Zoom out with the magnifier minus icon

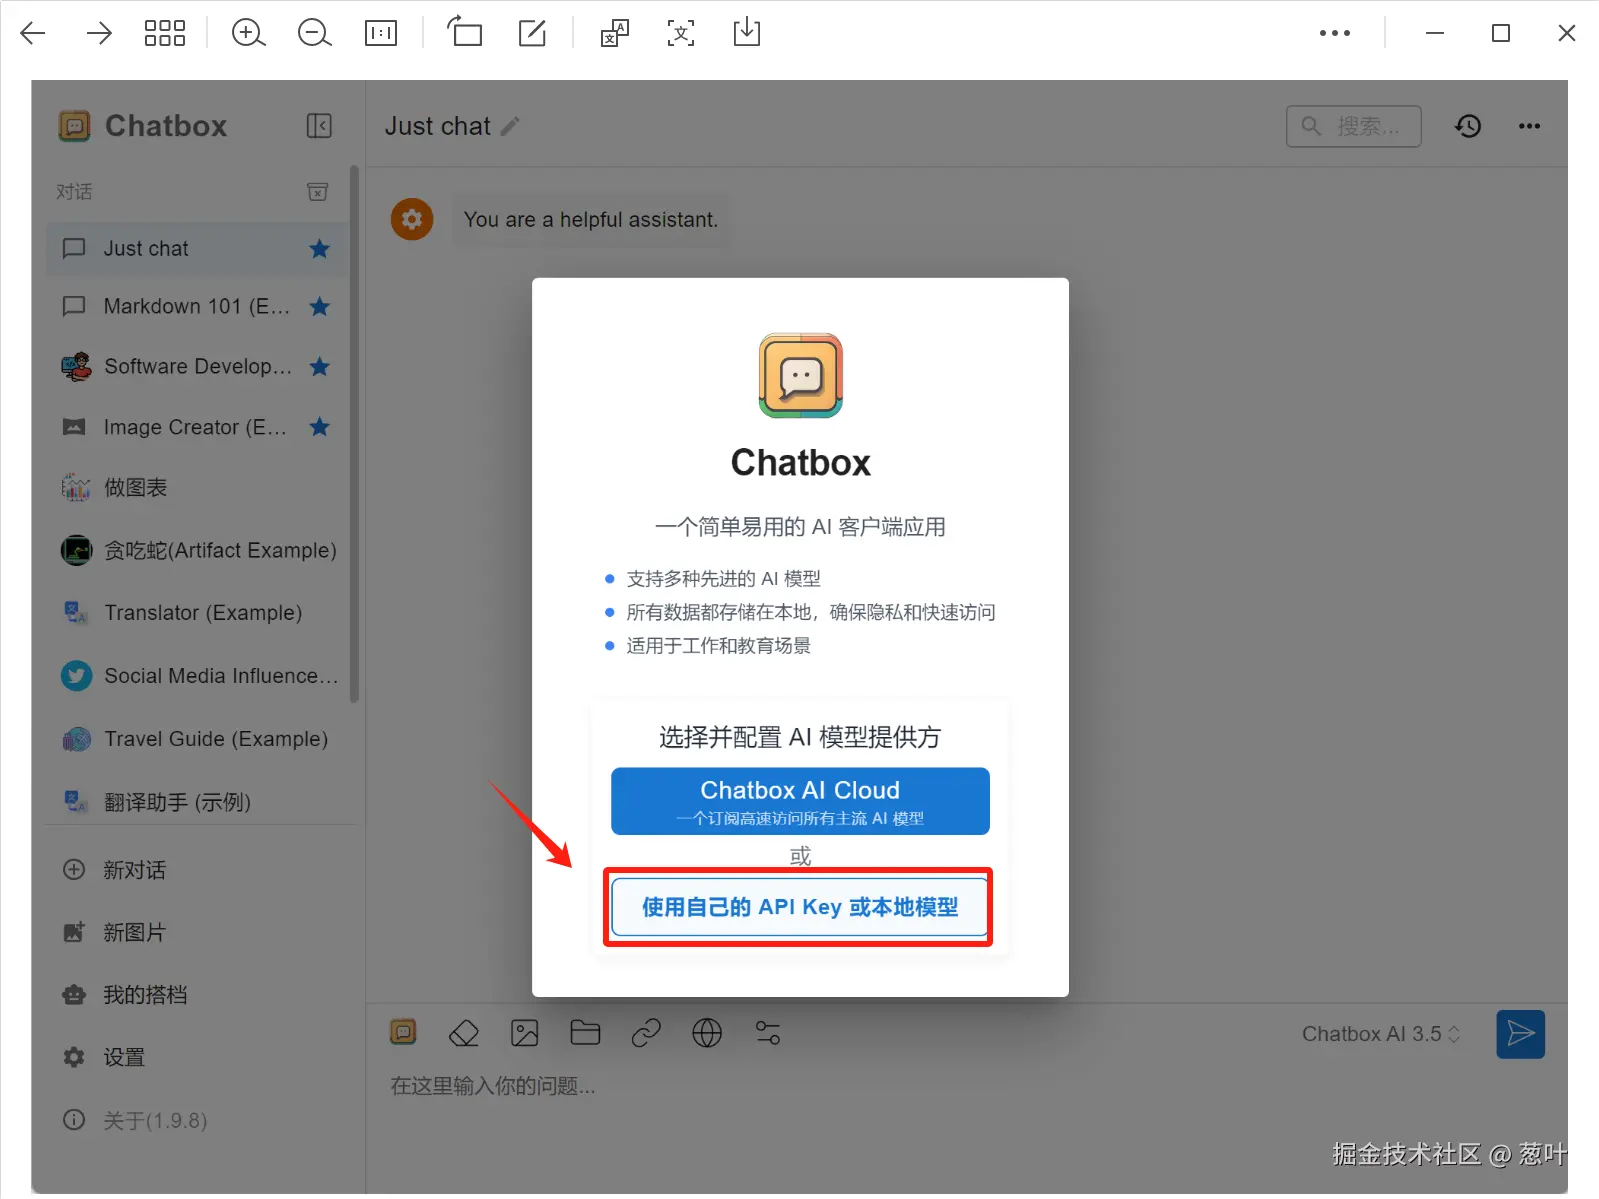(x=314, y=33)
